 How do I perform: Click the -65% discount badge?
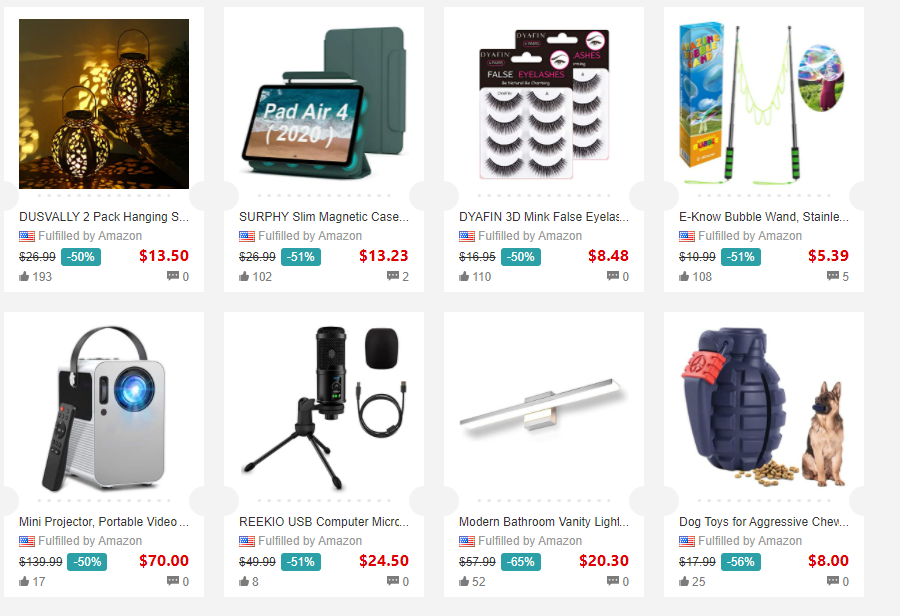[521, 561]
